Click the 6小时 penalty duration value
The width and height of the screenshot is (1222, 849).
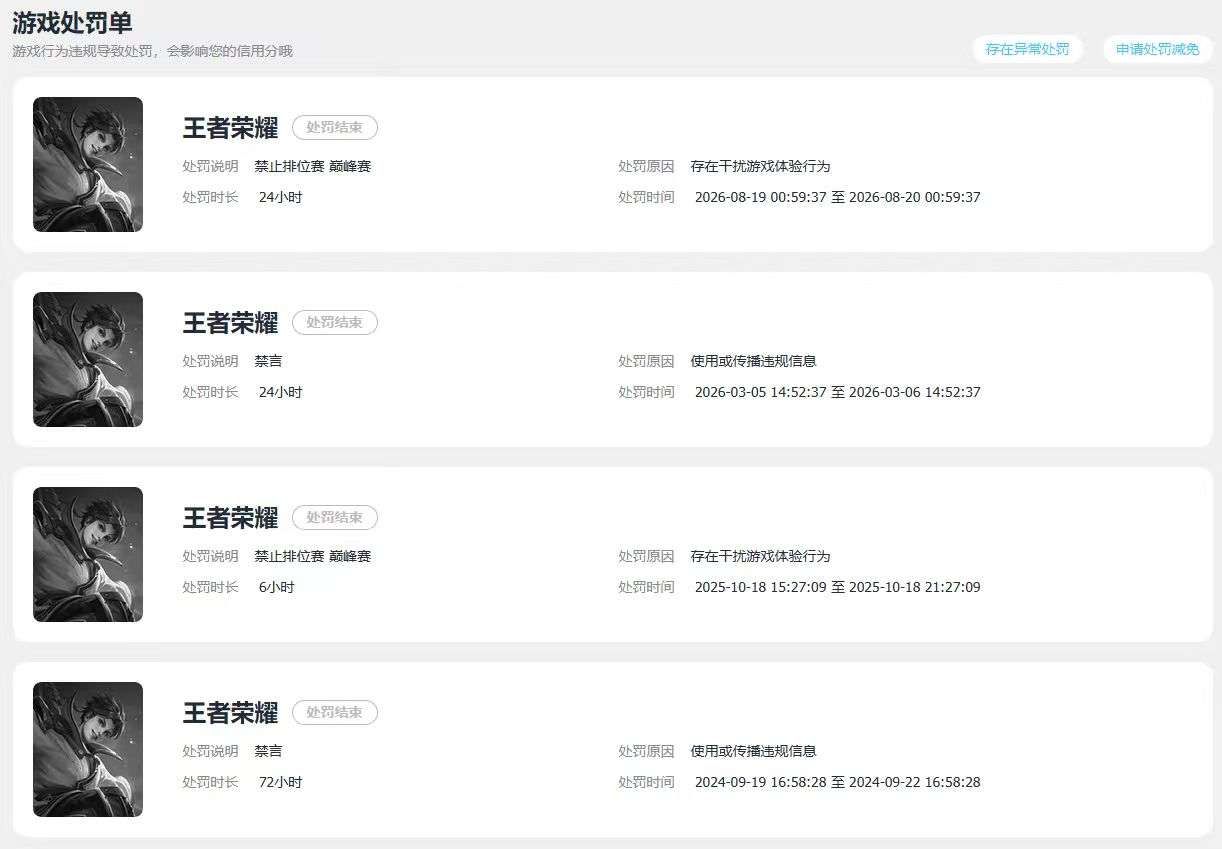277,587
